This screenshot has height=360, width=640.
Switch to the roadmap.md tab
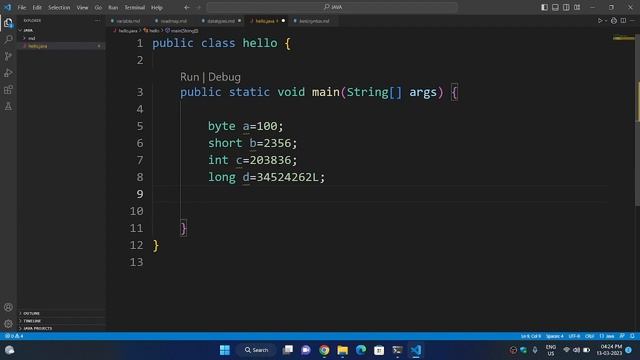(x=173, y=21)
